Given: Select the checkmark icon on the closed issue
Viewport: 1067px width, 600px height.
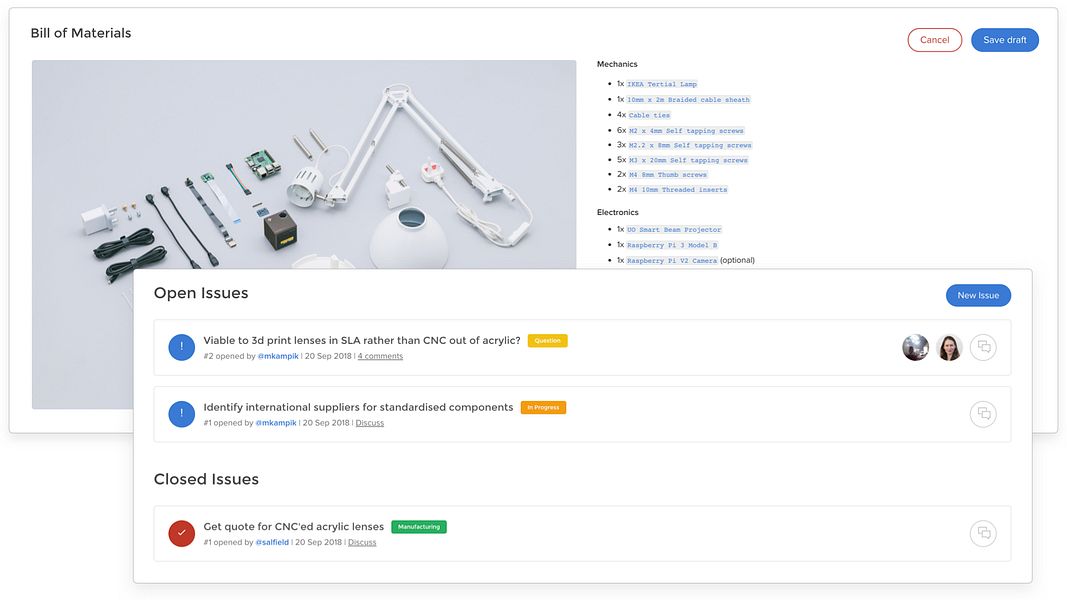Looking at the screenshot, I should [181, 533].
